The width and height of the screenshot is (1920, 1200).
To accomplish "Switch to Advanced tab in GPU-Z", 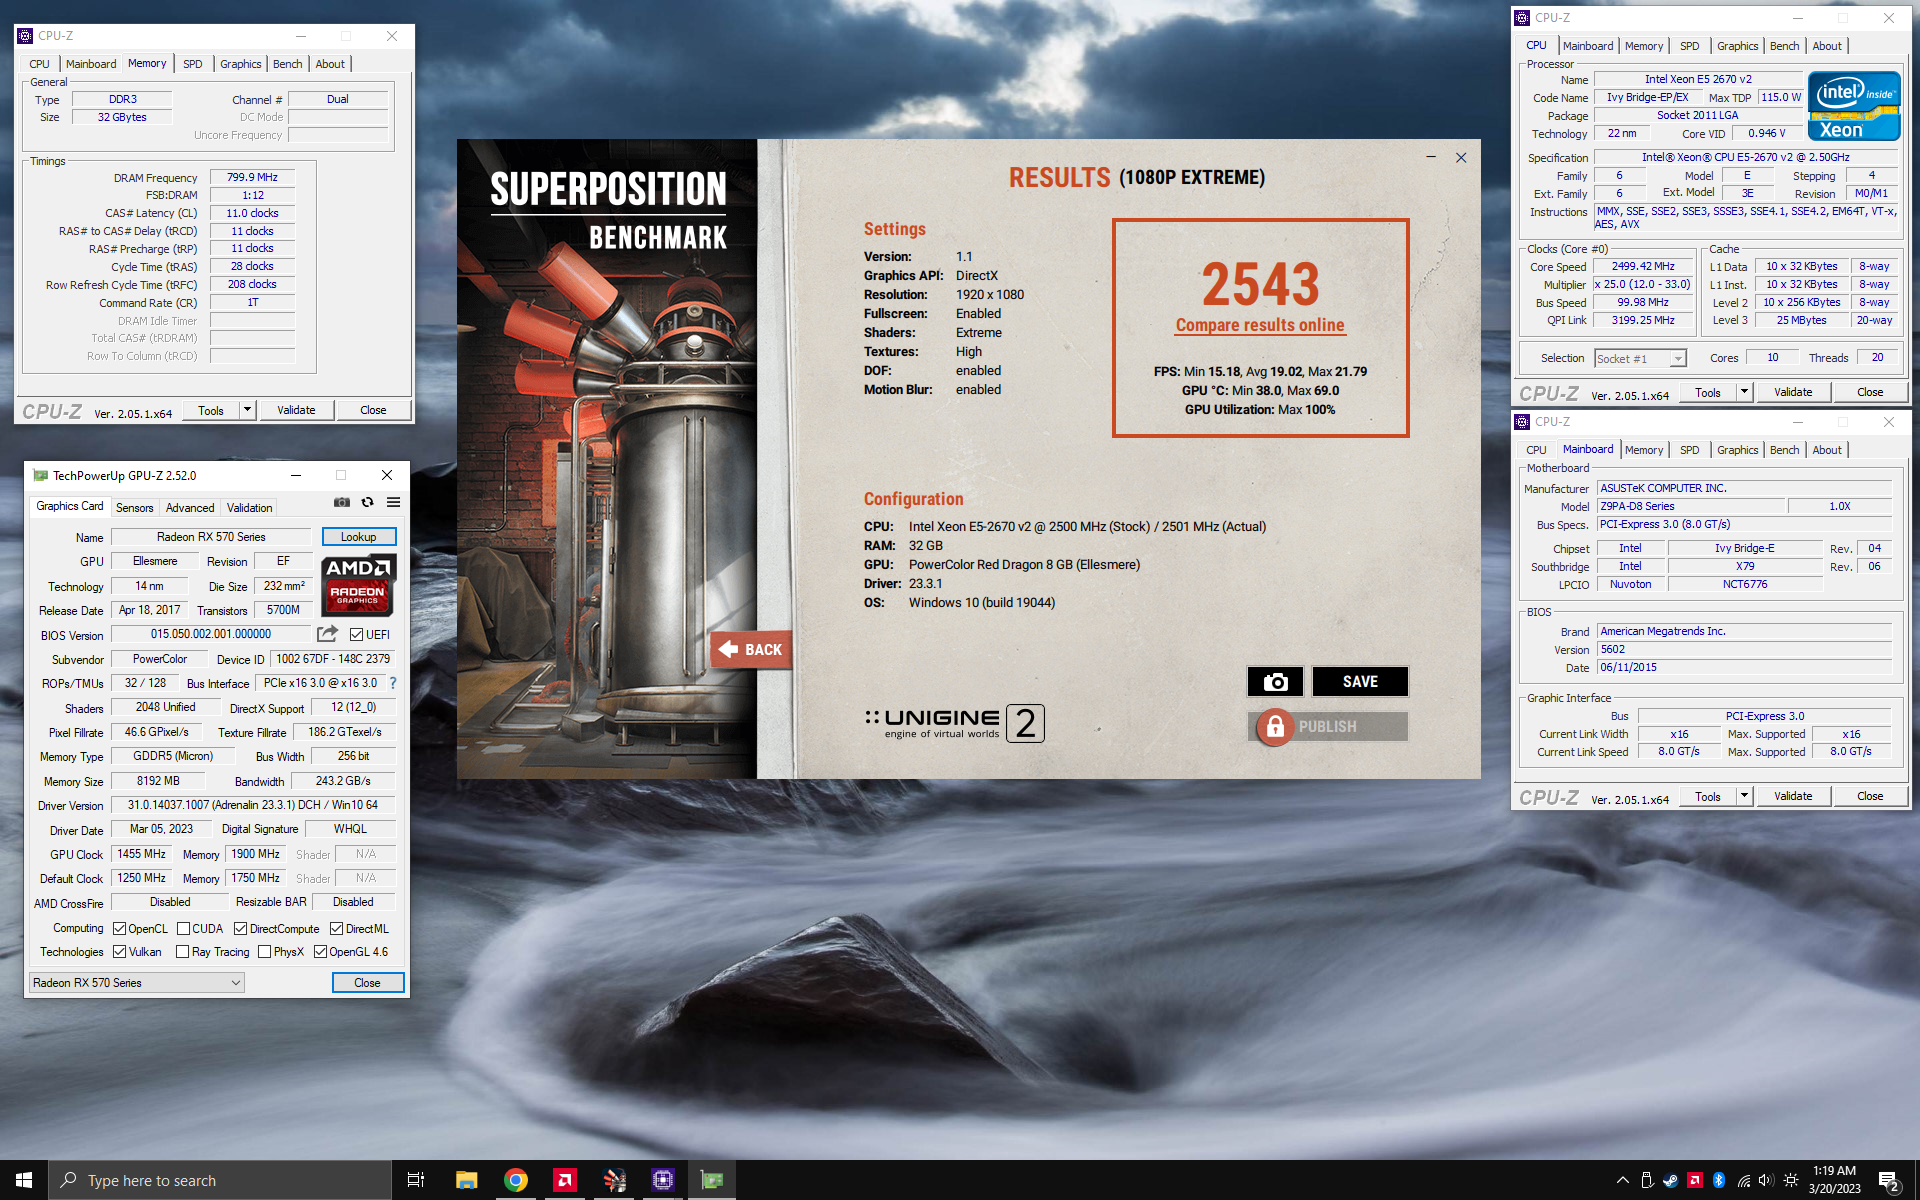I will pos(190,508).
